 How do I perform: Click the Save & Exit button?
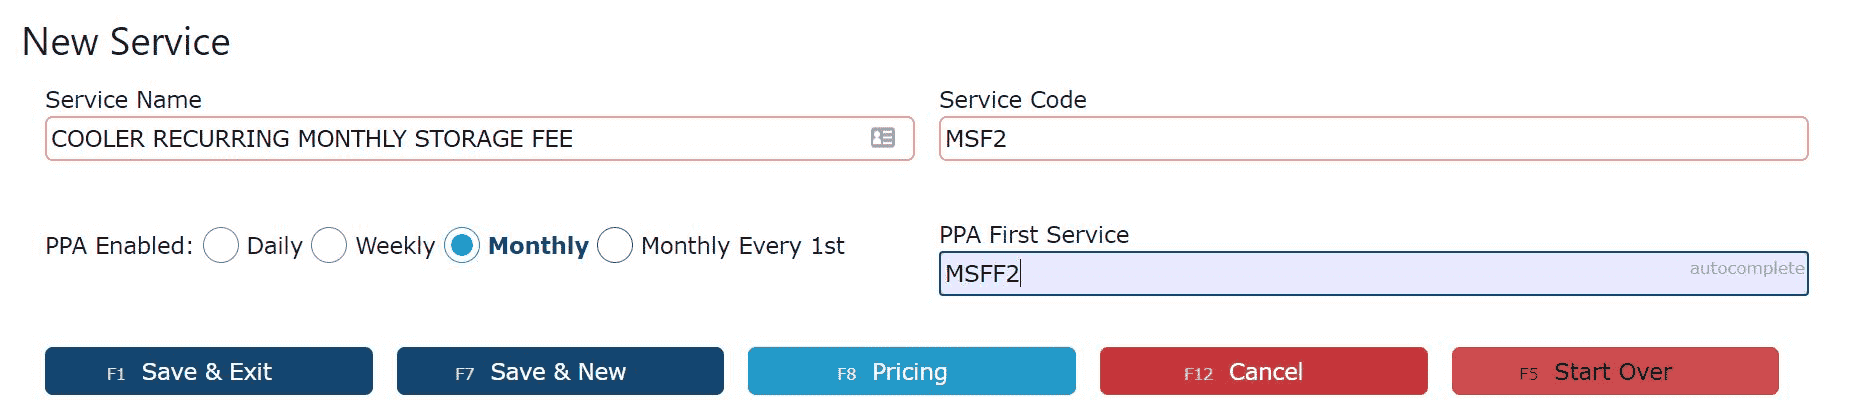click(209, 371)
